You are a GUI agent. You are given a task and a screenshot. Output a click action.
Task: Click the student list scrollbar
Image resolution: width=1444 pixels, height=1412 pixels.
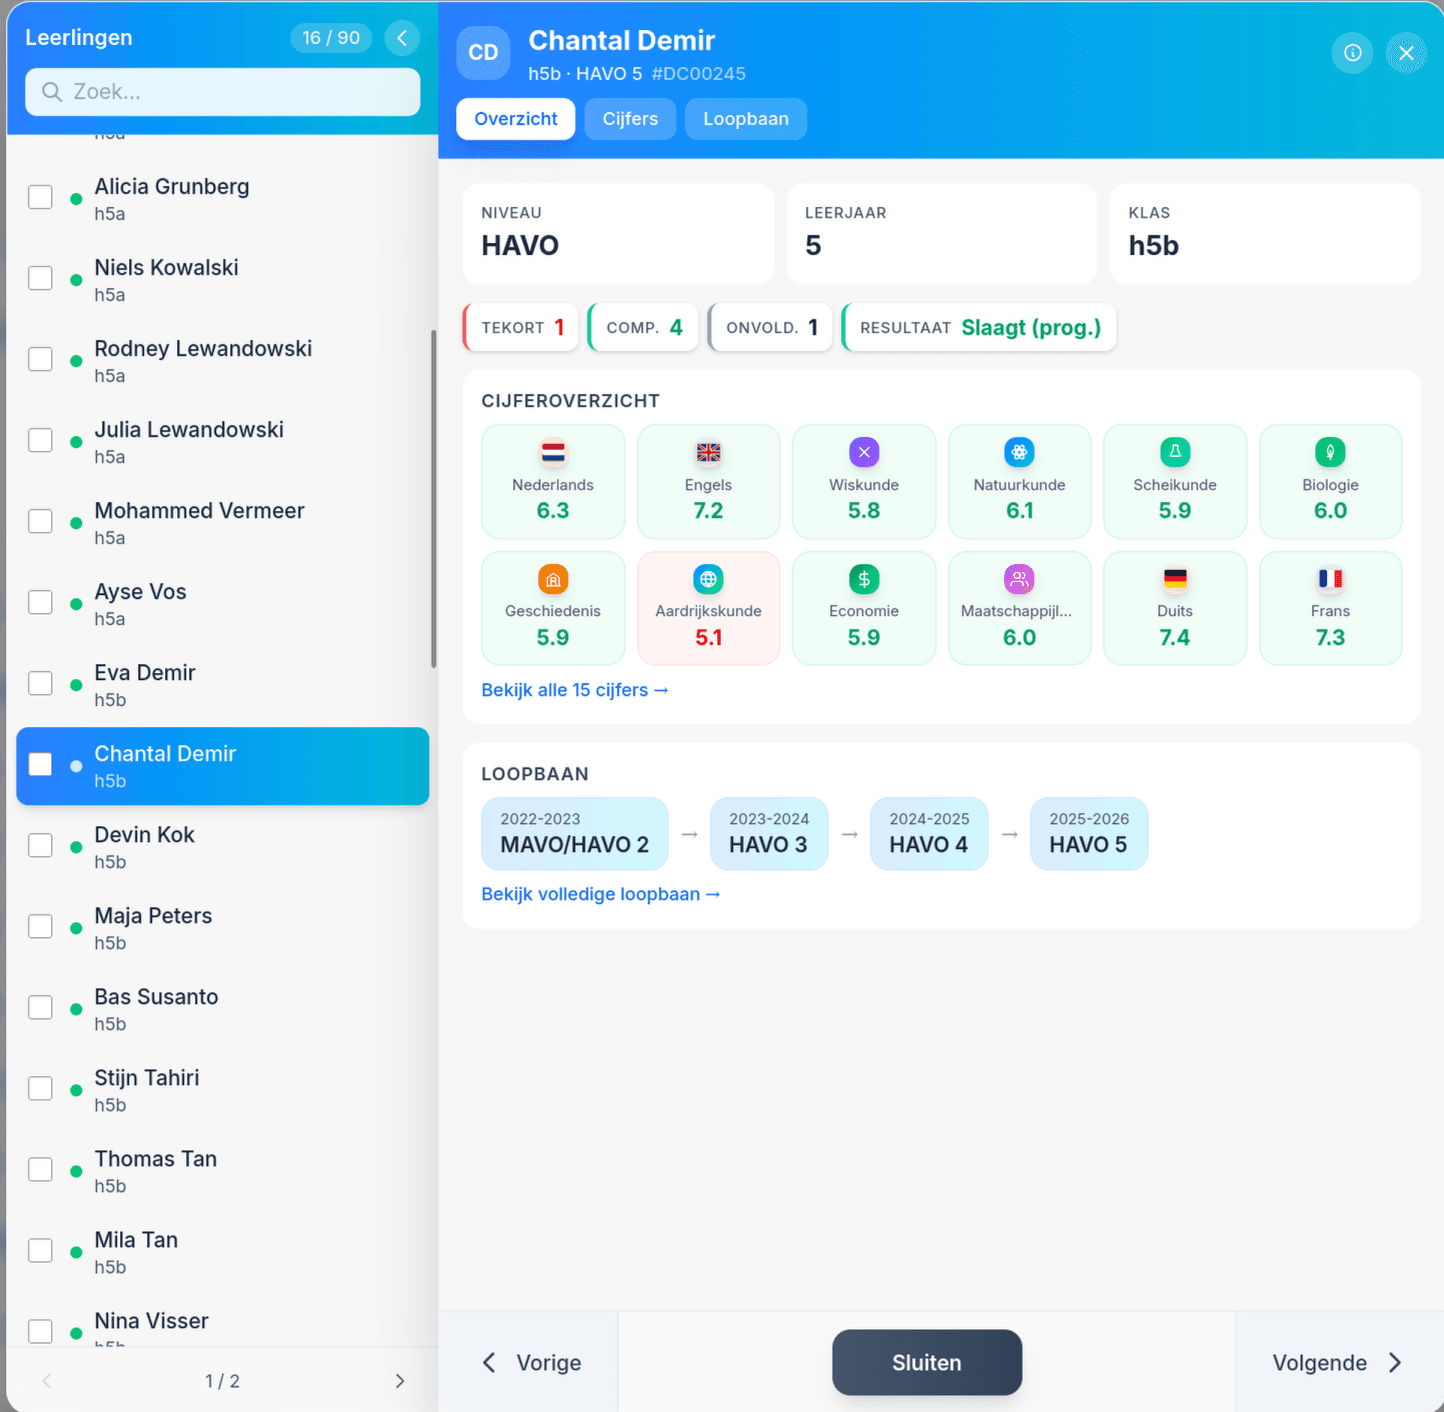[x=433, y=500]
